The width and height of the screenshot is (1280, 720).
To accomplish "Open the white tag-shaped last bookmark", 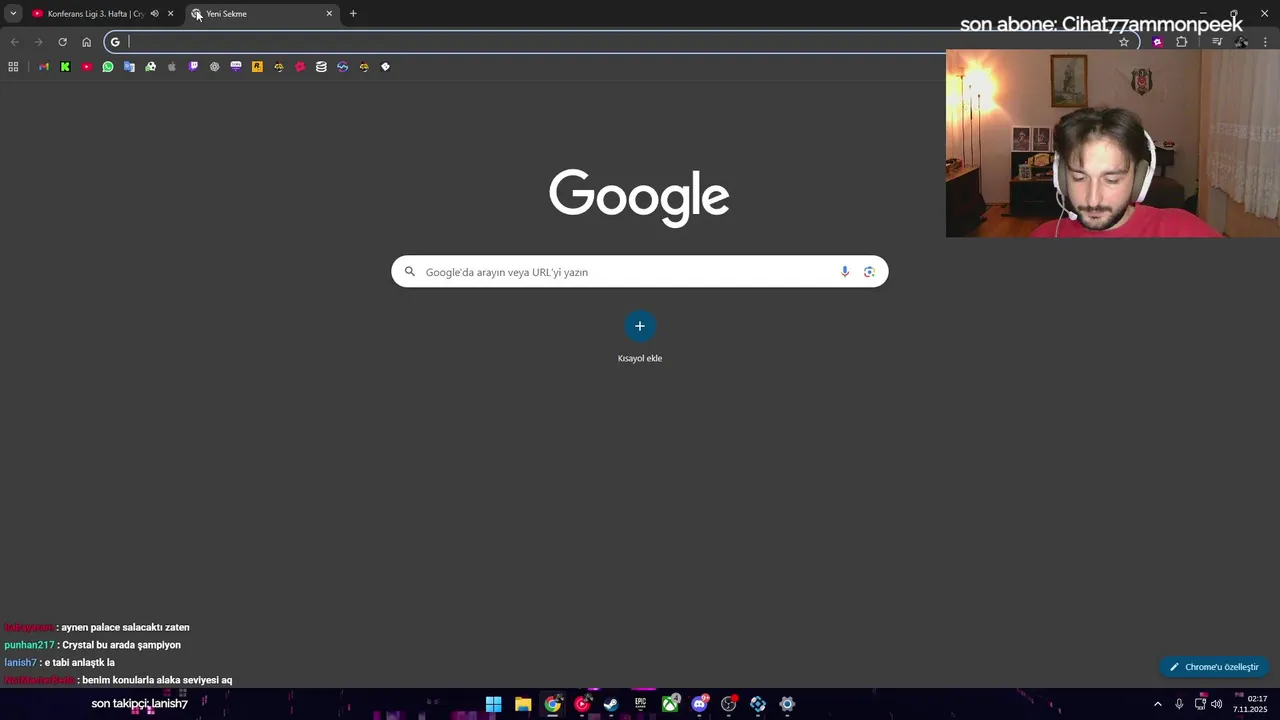I will pos(385,67).
